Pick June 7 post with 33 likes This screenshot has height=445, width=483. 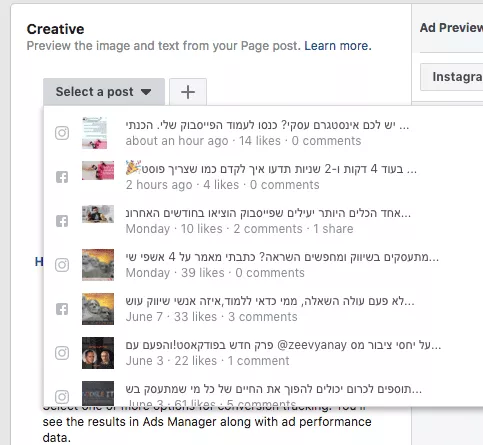[x=263, y=309]
